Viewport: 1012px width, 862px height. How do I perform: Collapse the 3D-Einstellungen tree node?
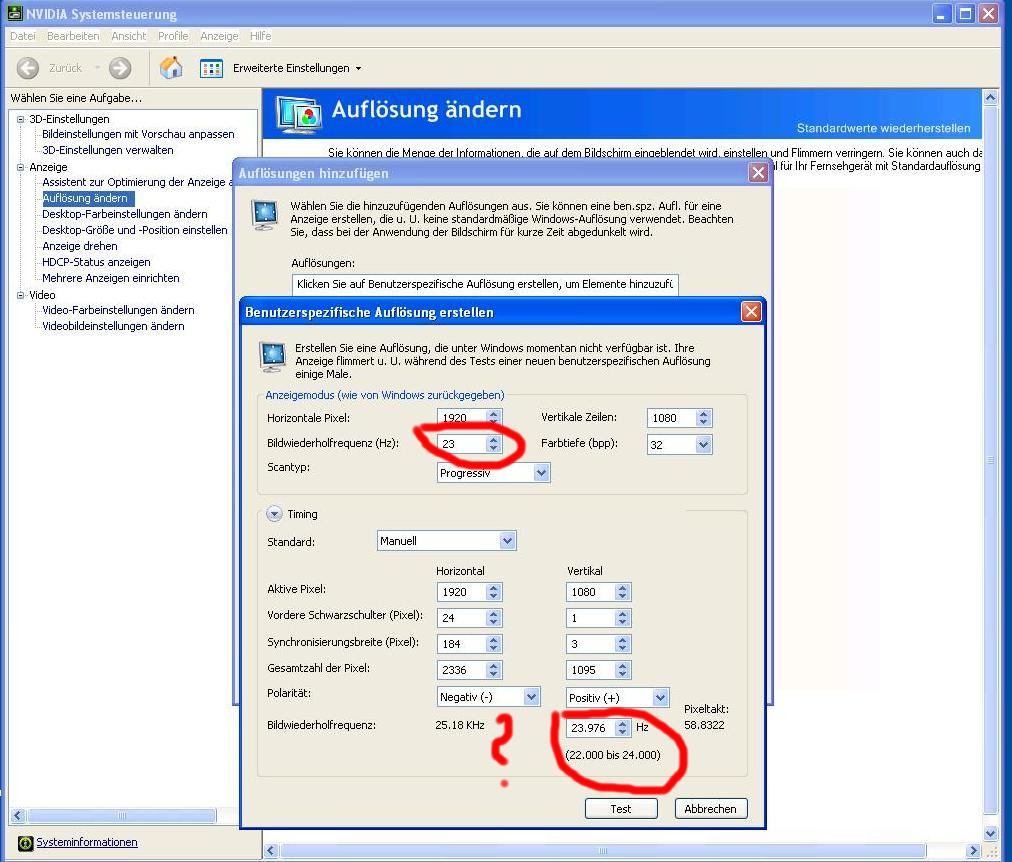point(21,119)
